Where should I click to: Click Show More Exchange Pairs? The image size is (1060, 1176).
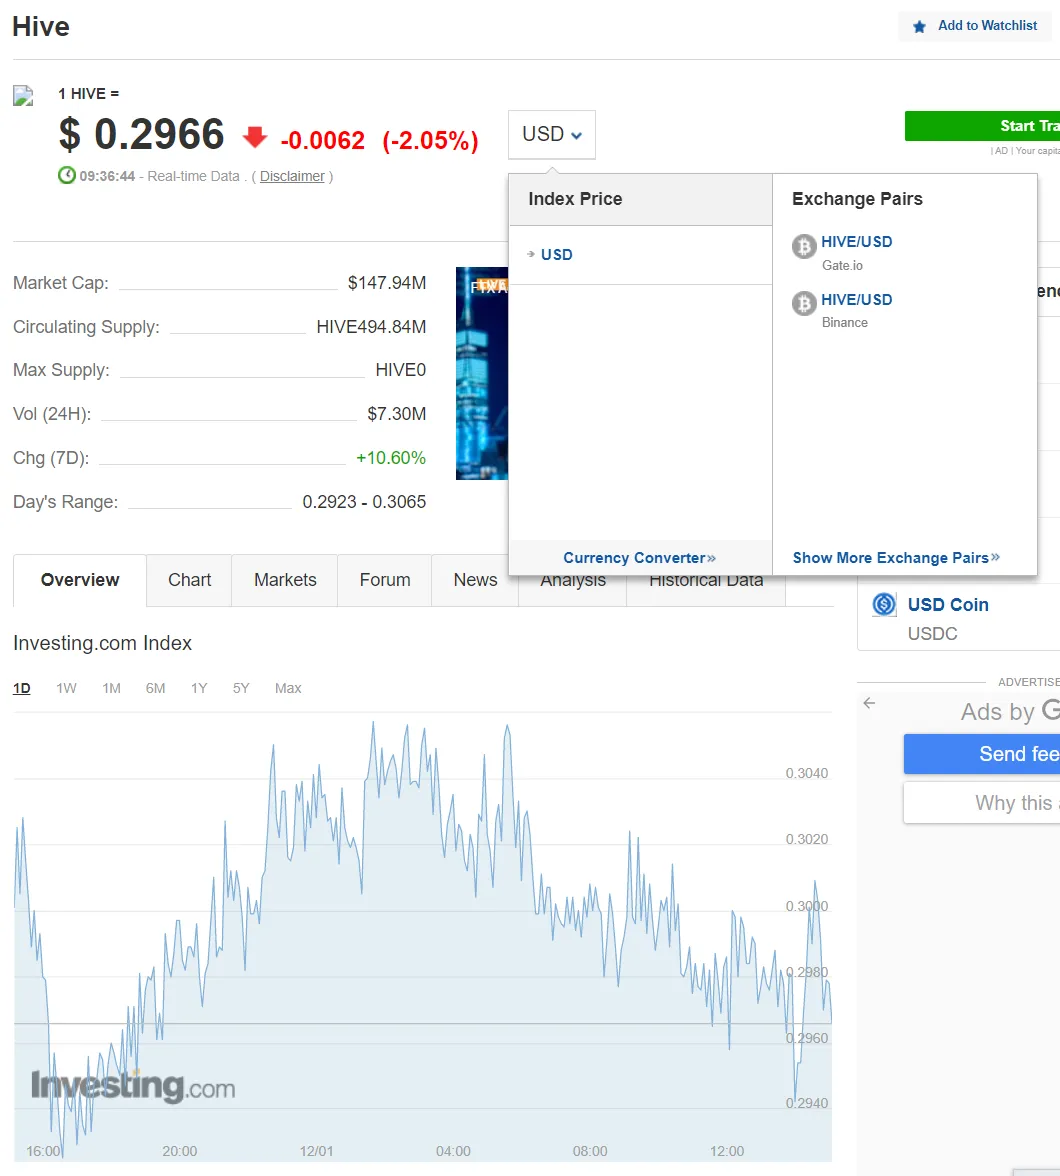[896, 558]
